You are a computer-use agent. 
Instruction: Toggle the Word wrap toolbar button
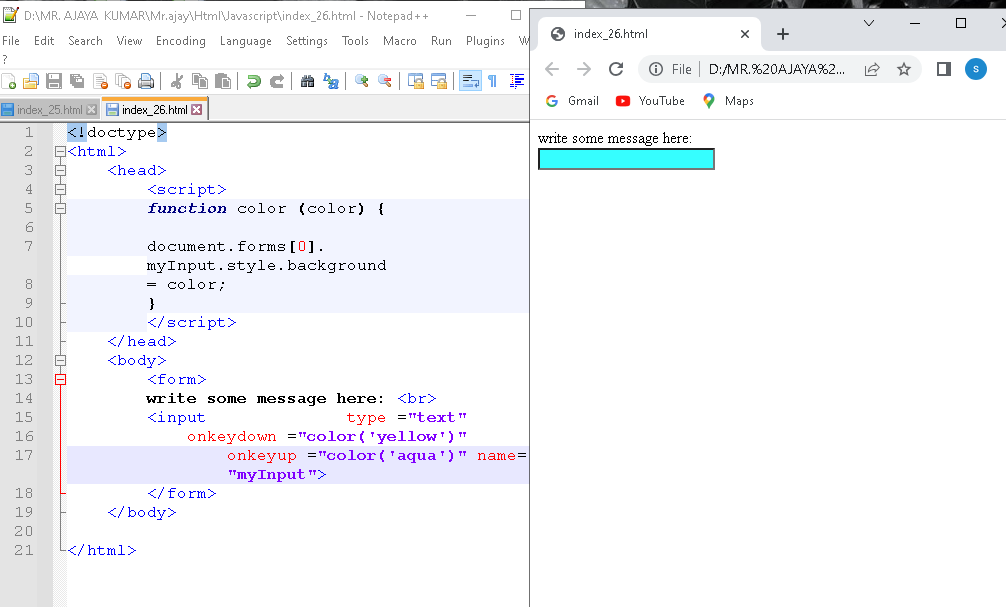[x=469, y=82]
